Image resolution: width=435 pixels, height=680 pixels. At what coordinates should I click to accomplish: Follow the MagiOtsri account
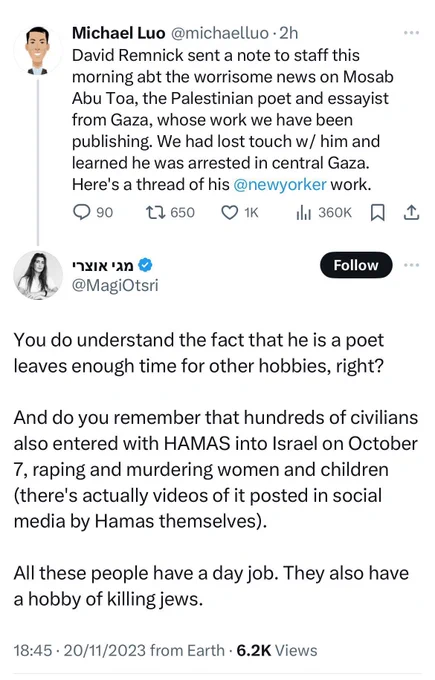pos(356,265)
